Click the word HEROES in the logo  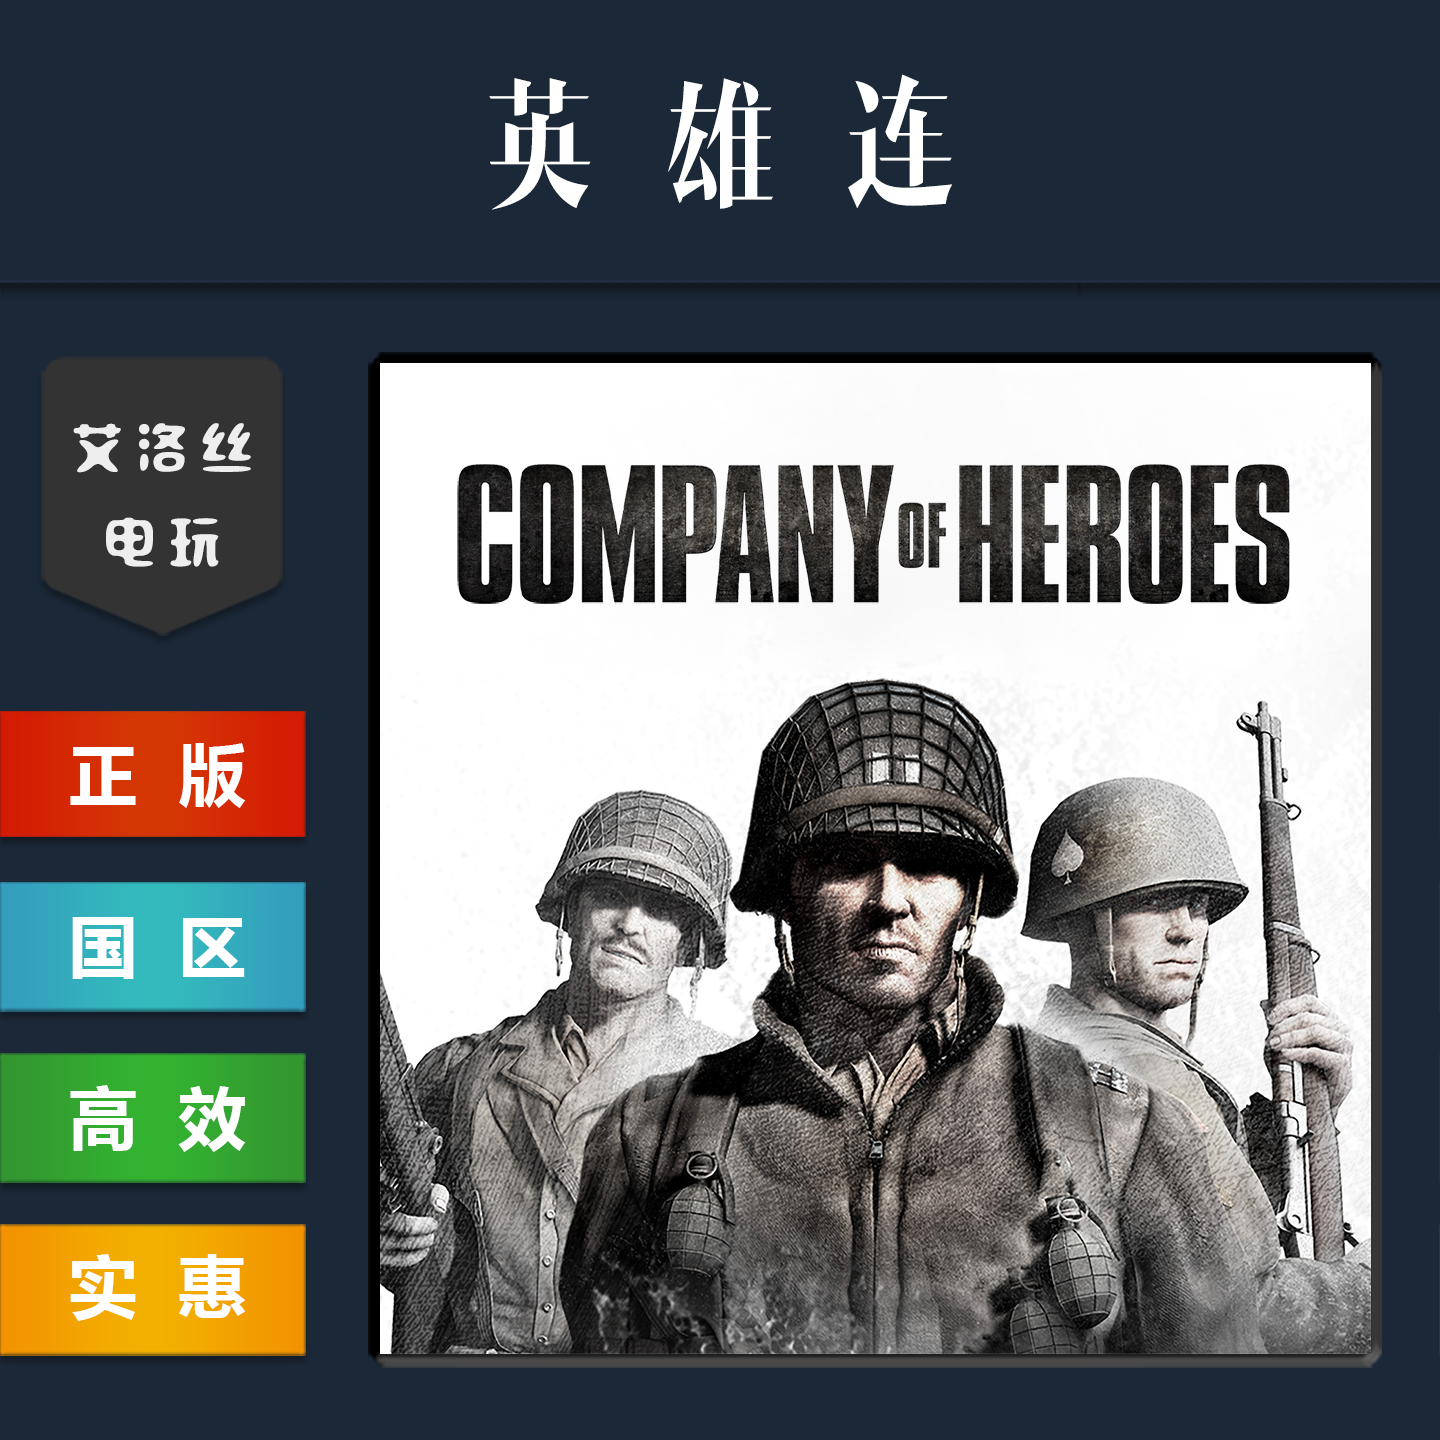[x=1122, y=534]
